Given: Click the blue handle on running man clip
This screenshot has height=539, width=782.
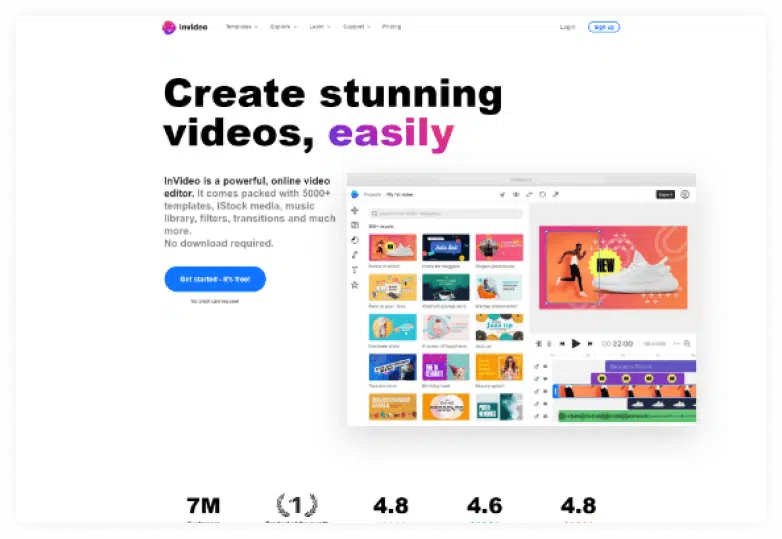Looking at the screenshot, I should [x=556, y=391].
